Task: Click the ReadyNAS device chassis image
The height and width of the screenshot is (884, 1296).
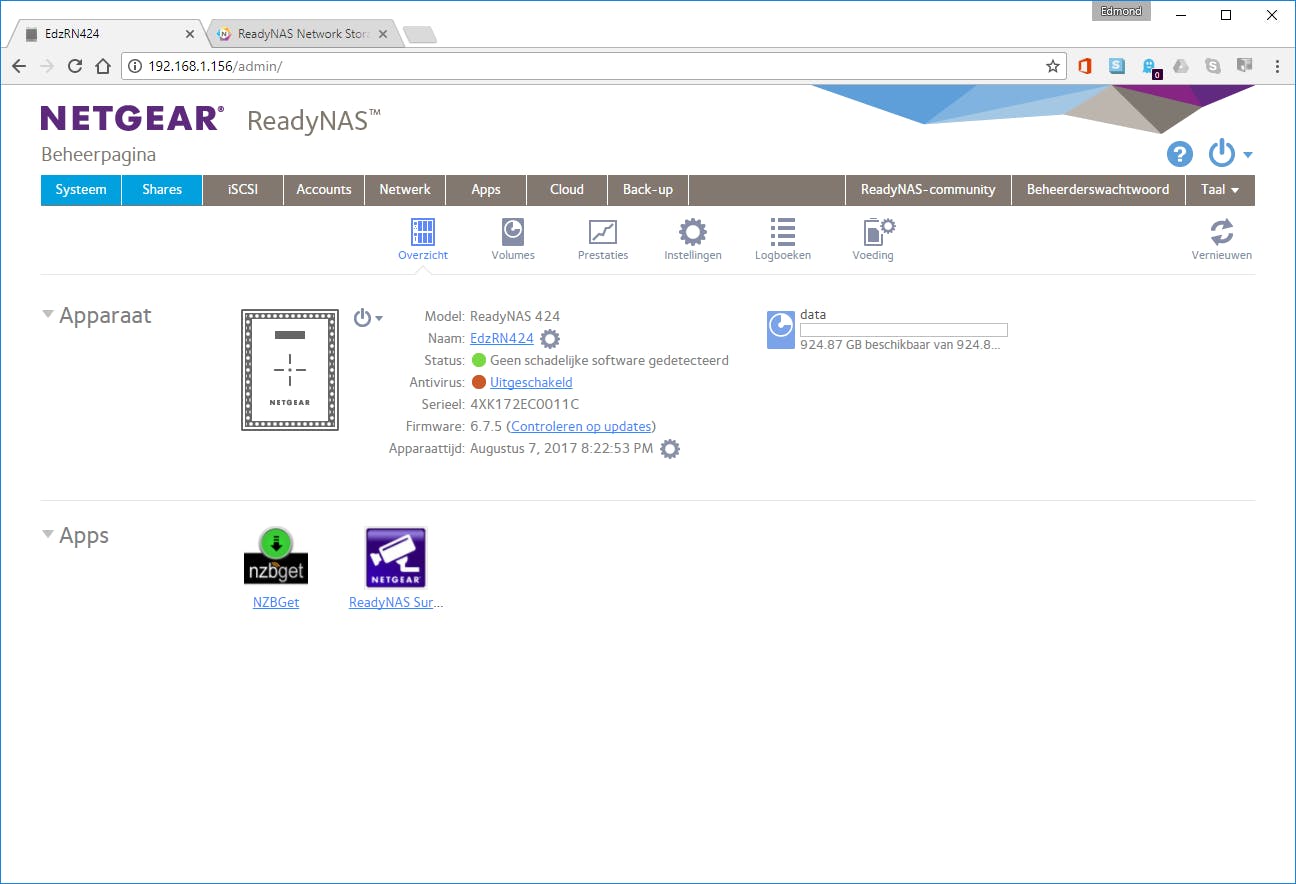Action: click(x=290, y=370)
